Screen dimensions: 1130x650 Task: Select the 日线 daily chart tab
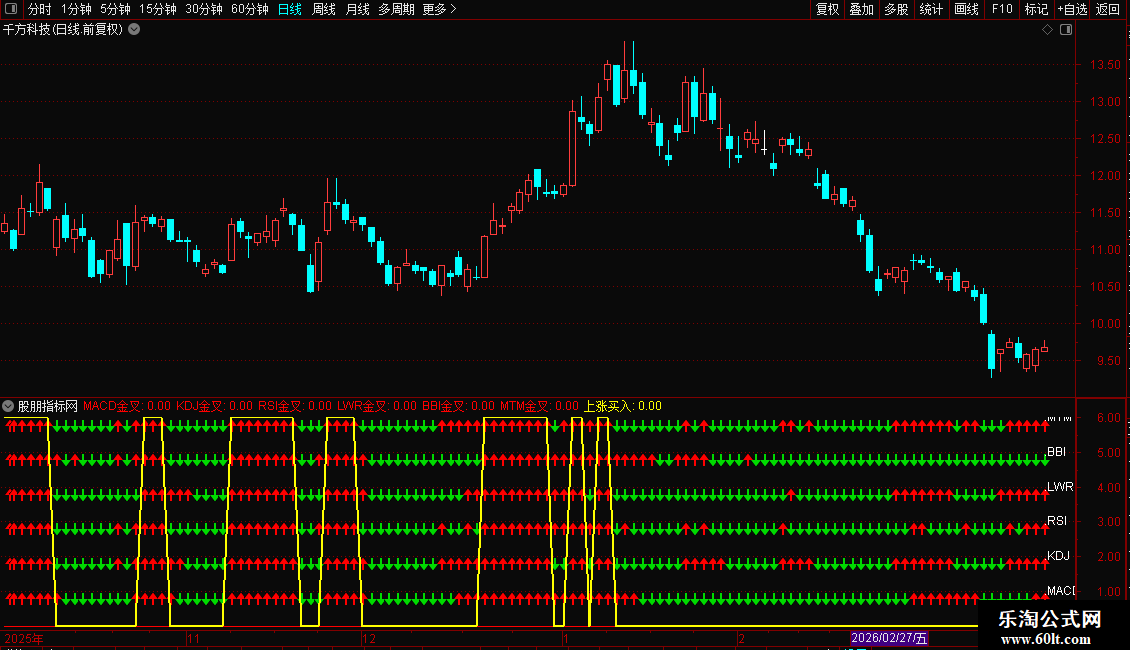point(290,9)
